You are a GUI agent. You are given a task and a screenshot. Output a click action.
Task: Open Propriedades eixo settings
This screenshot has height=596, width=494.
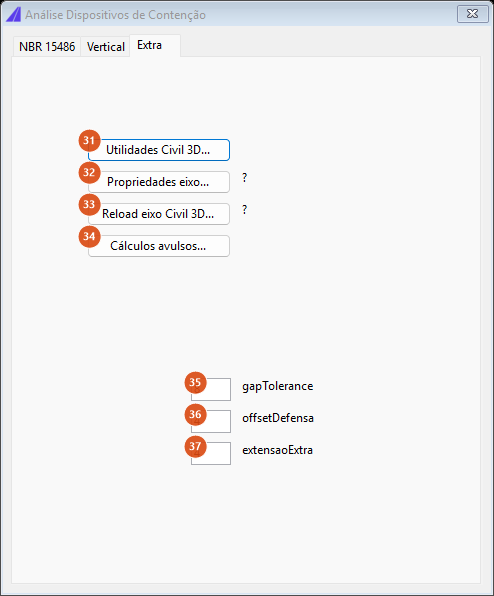tap(159, 182)
